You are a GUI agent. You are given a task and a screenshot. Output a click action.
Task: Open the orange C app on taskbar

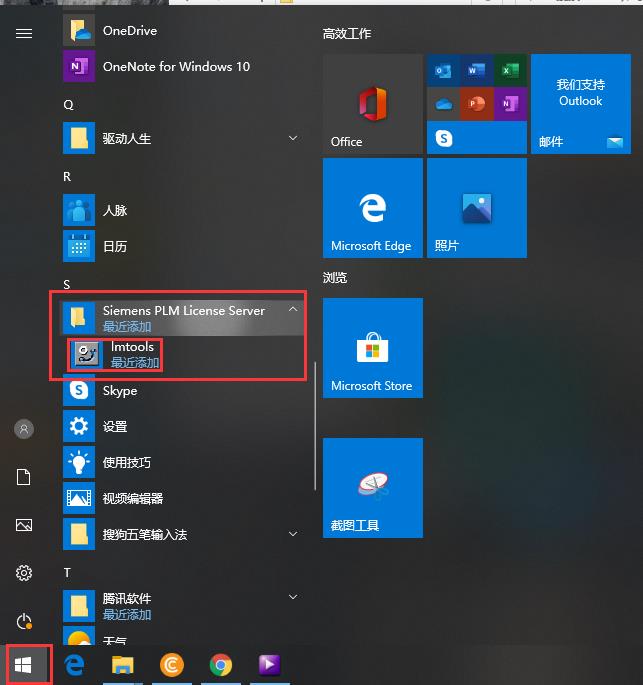[172, 665]
